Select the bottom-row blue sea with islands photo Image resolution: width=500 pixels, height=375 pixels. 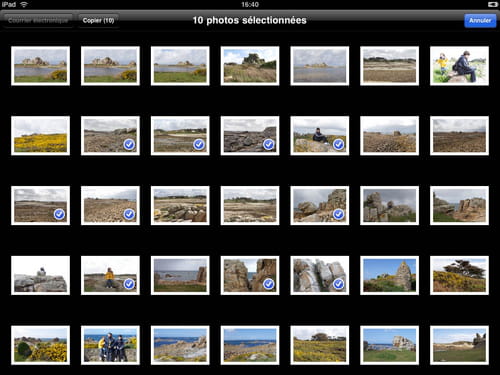tap(250, 345)
